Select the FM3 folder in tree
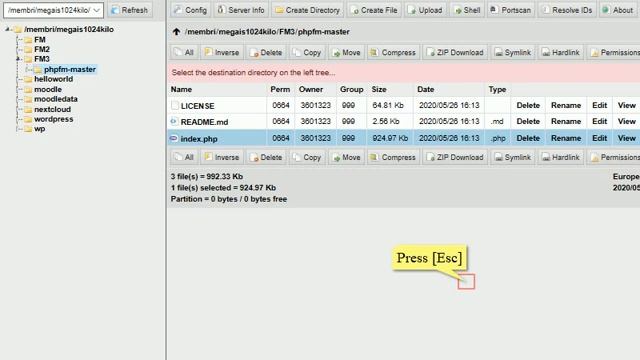The image size is (640, 360). coord(42,59)
